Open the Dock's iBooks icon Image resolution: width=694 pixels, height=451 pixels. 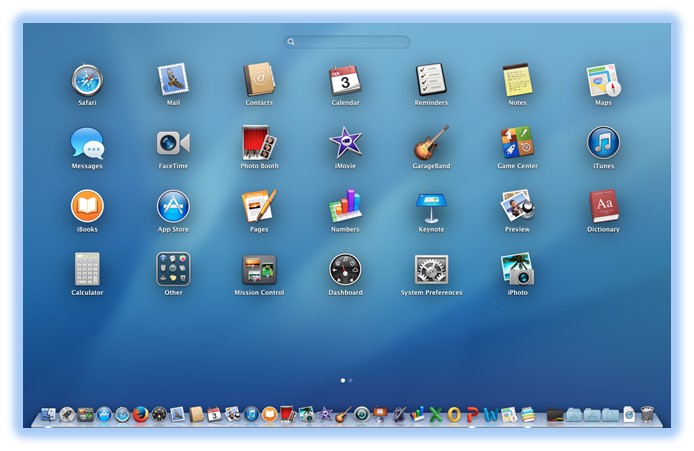(269, 415)
